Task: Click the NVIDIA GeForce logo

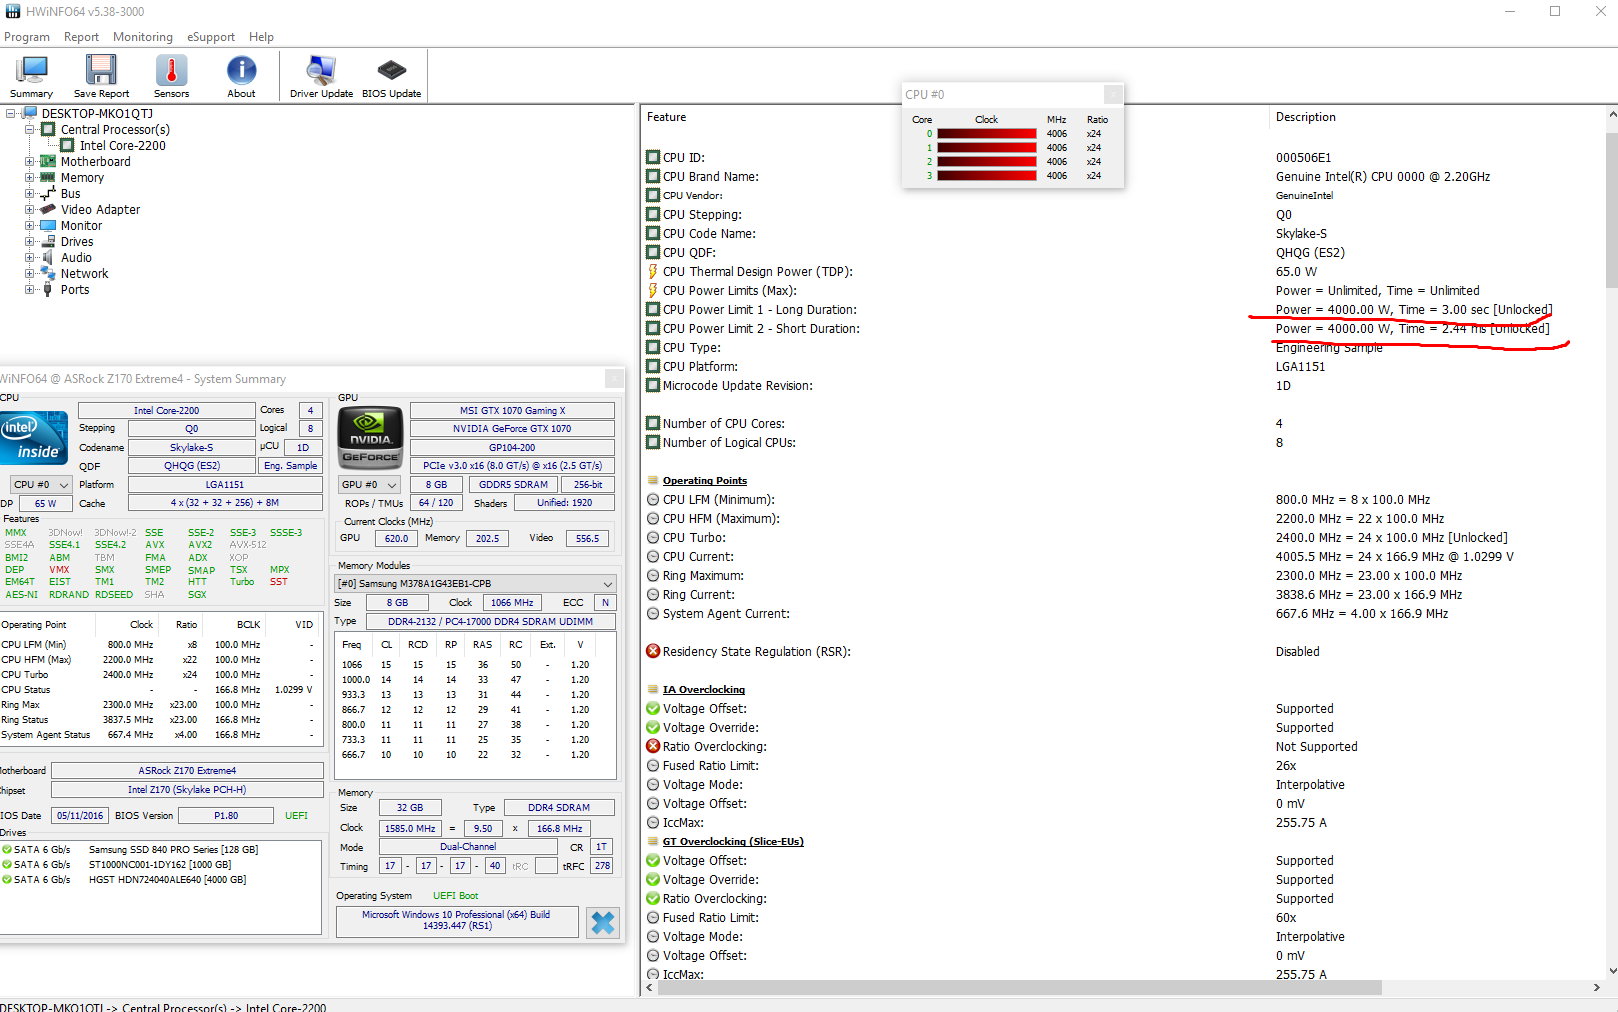Action: pos(370,437)
